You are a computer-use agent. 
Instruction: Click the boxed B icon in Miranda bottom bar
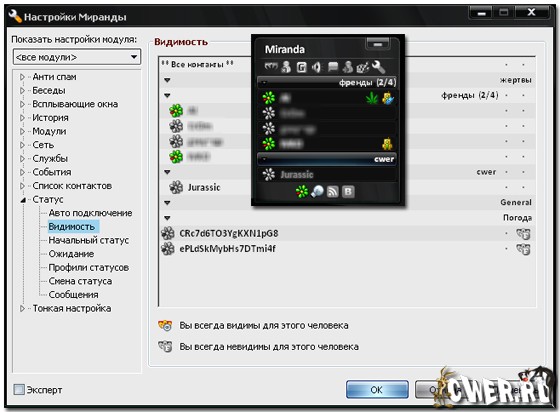(348, 192)
